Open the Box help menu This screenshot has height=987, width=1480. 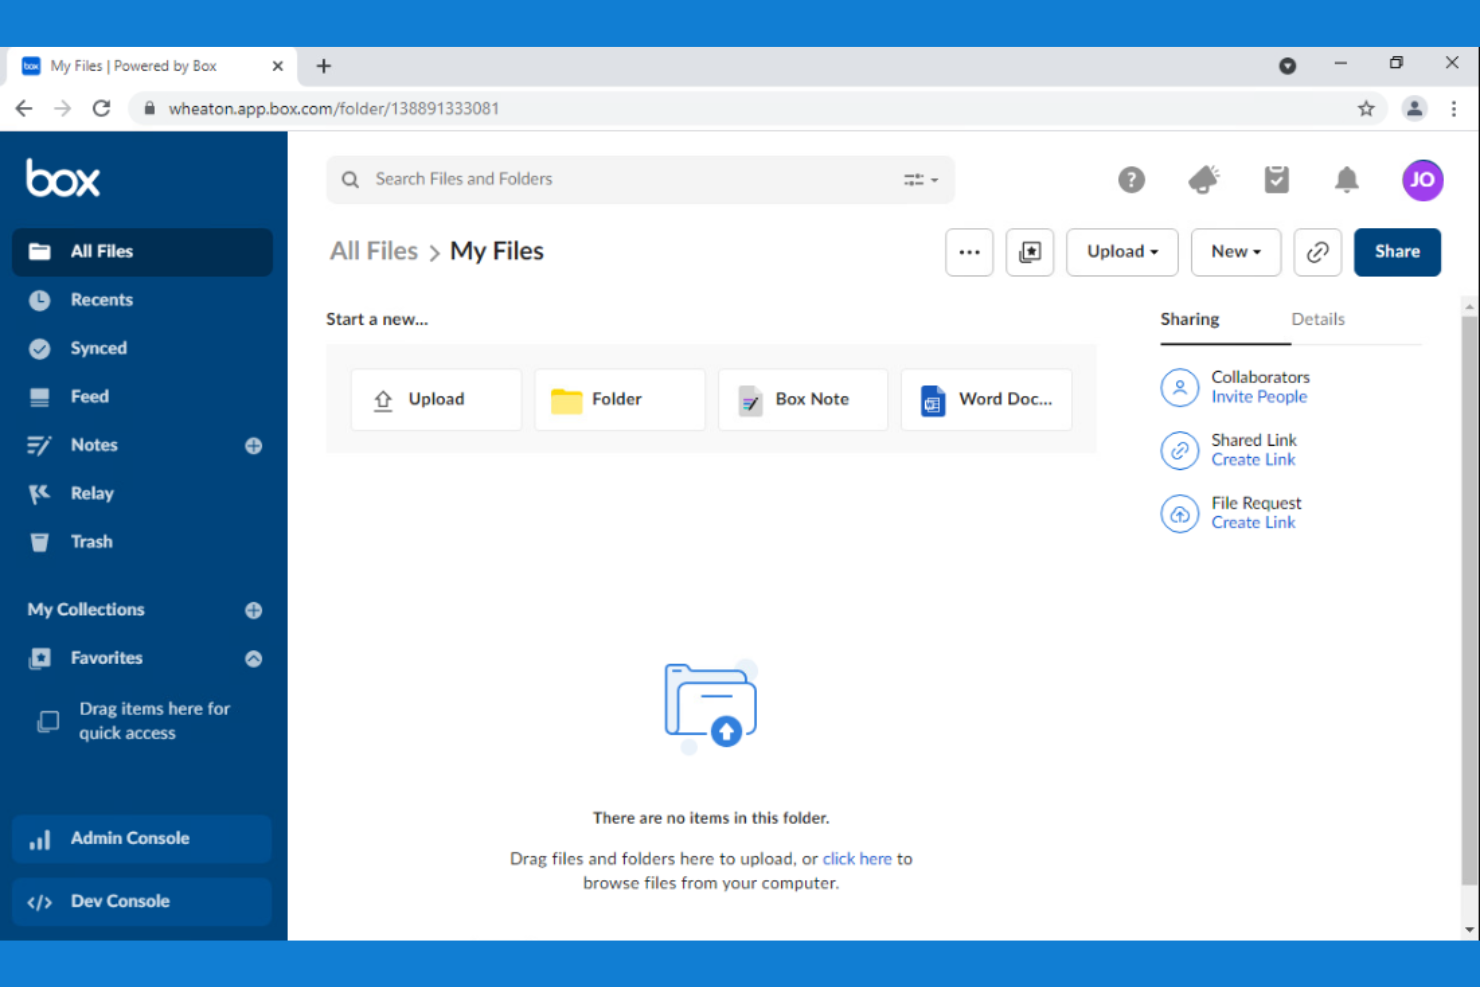(1131, 179)
